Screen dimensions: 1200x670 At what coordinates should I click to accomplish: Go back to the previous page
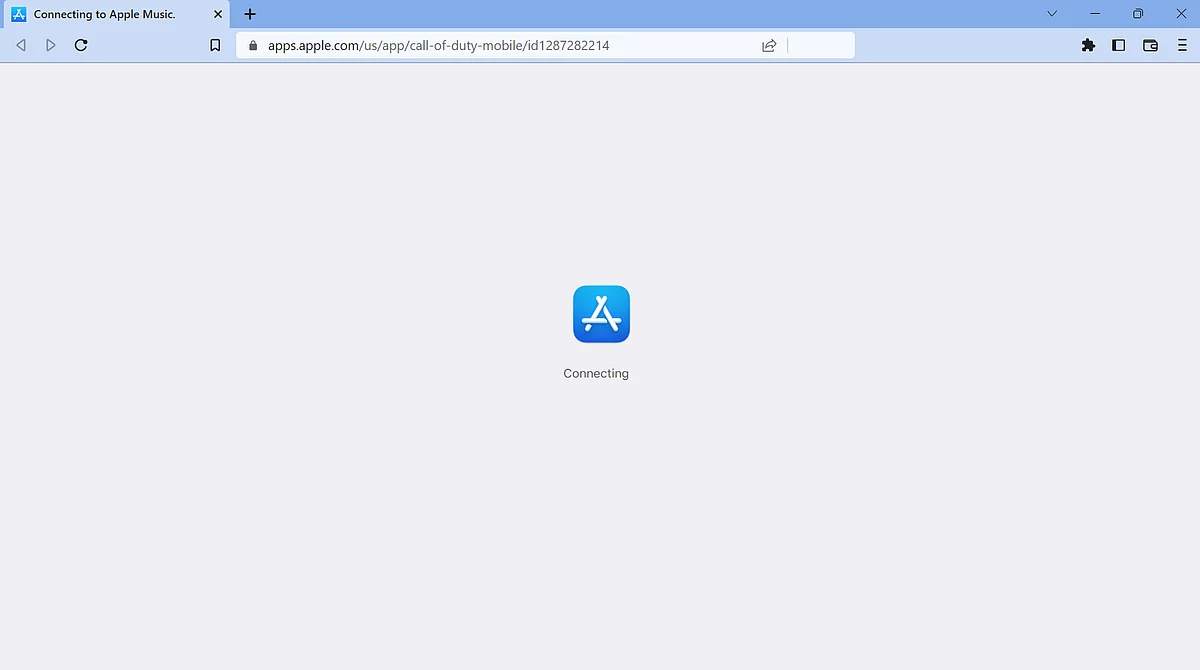(21, 45)
